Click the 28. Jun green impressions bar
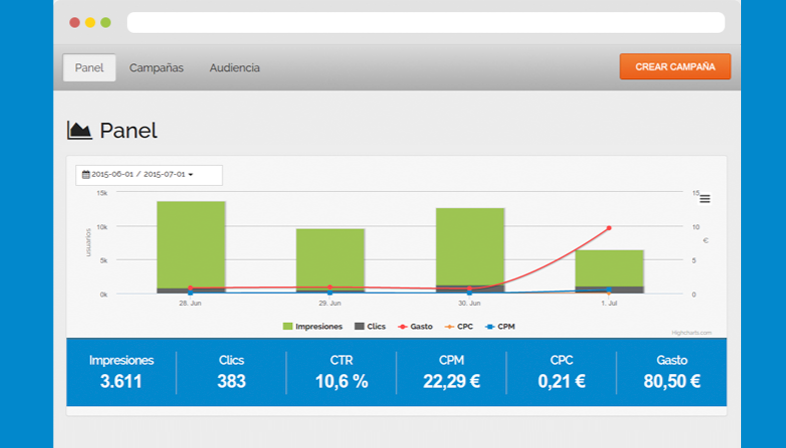This screenshot has height=448, width=786. point(191,245)
